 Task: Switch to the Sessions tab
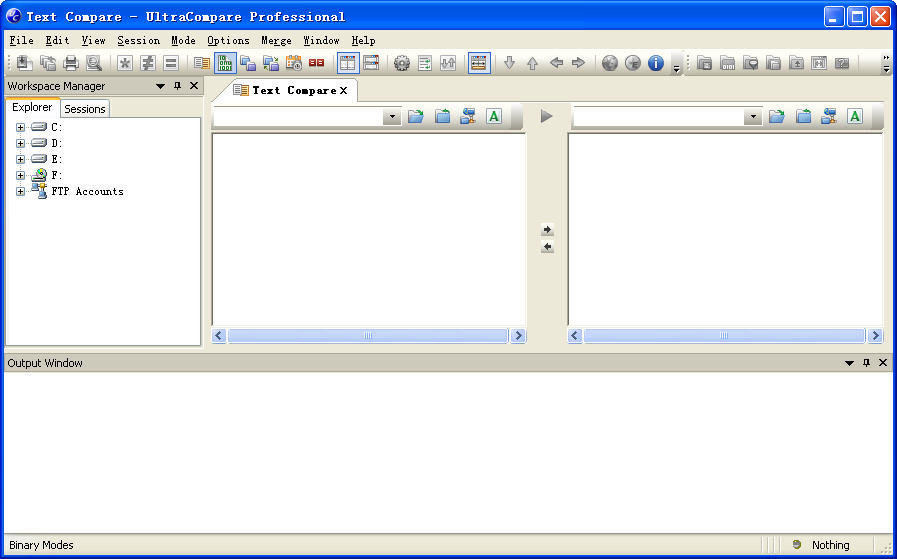pyautogui.click(x=85, y=109)
